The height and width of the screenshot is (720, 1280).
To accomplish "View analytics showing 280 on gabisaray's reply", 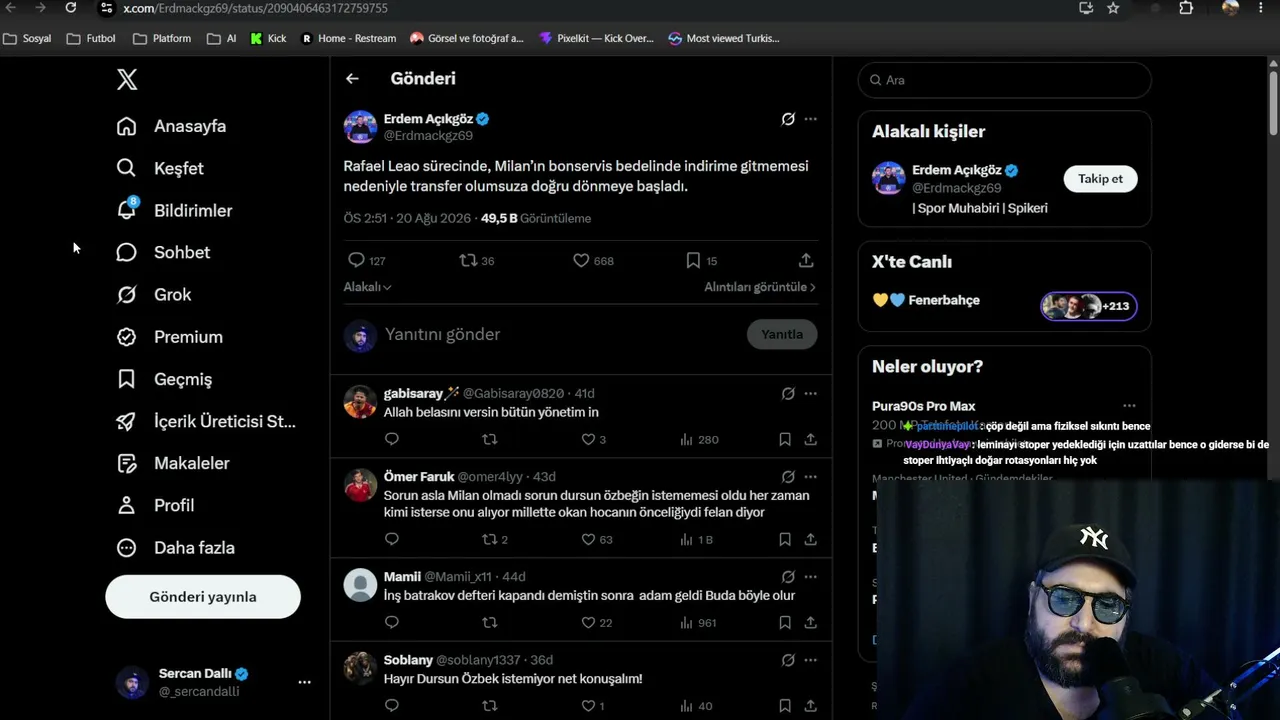I will coord(699,439).
